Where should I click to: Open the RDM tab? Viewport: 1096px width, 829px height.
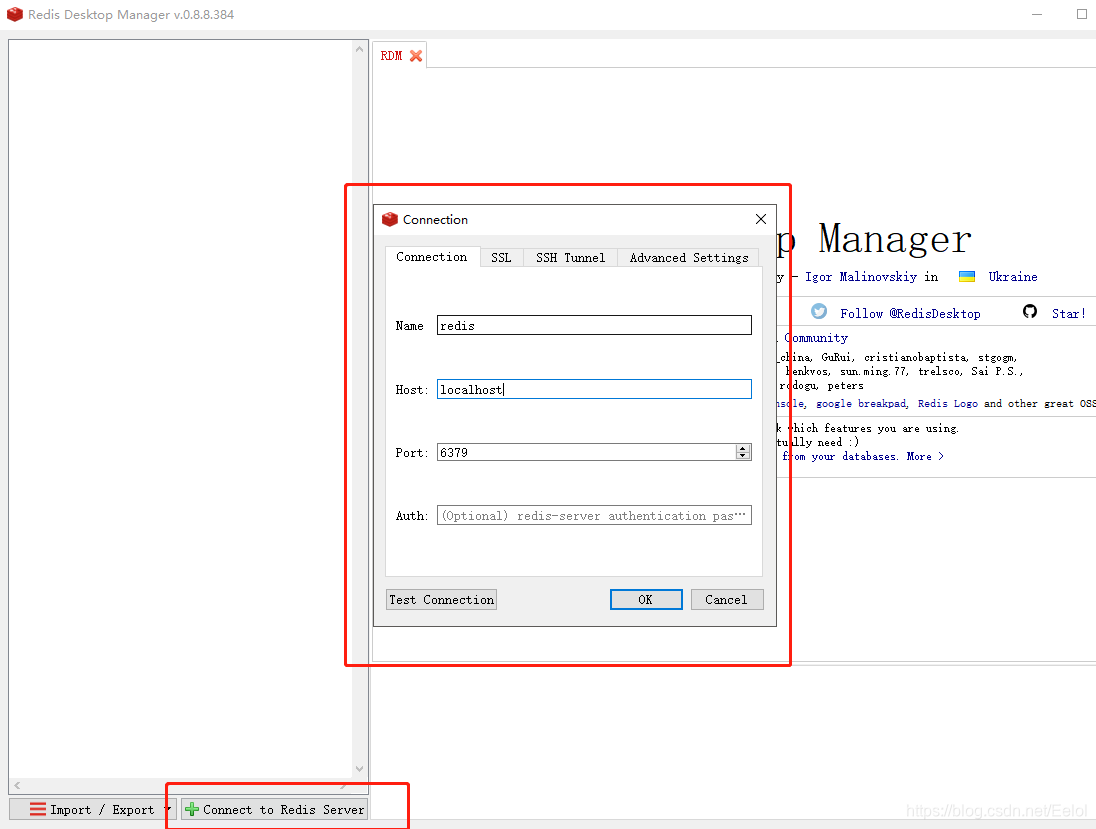(391, 56)
